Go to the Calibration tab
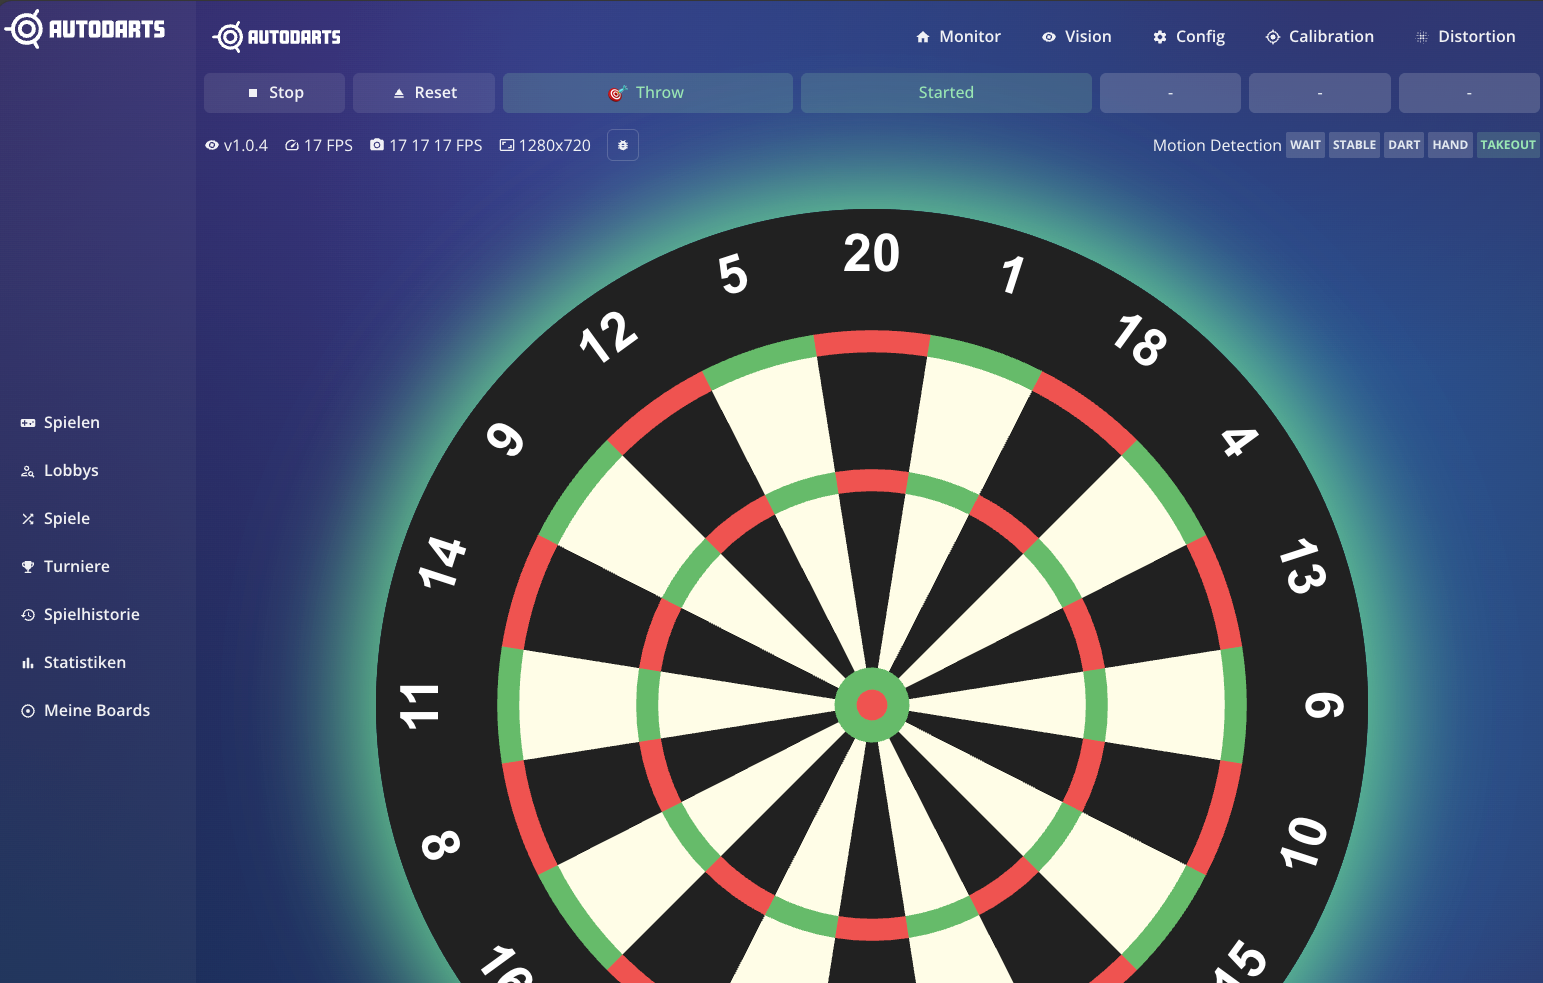1543x983 pixels. pos(1319,37)
